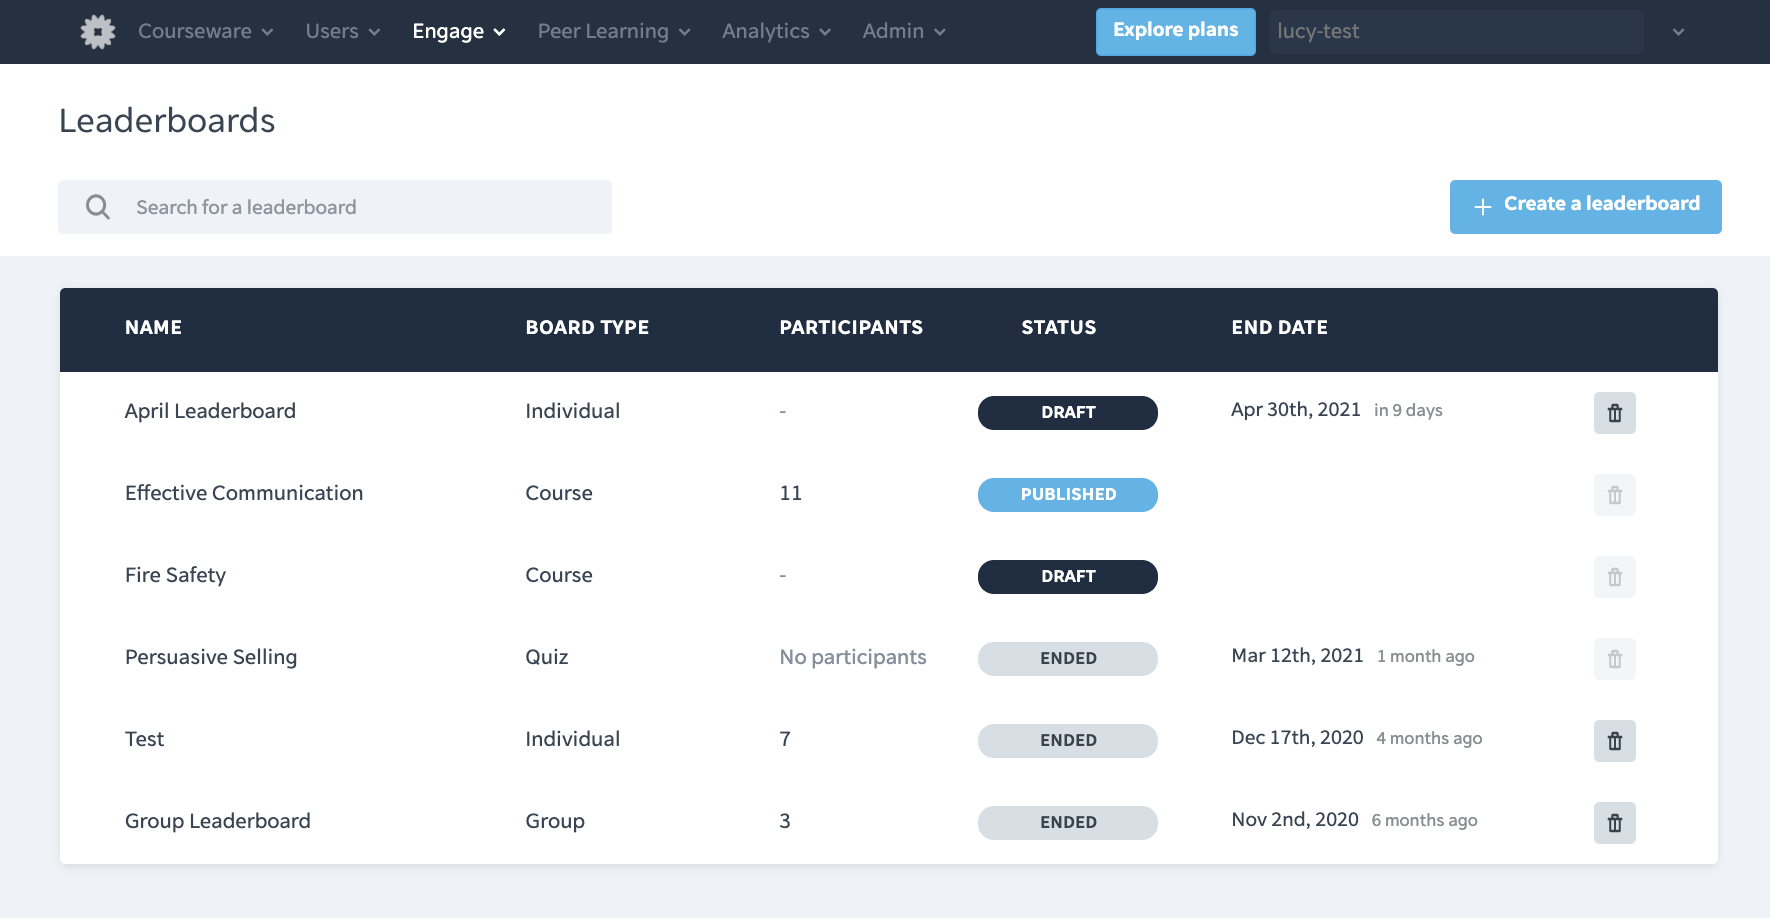
Task: Click the Explore plans button
Action: point(1175,31)
